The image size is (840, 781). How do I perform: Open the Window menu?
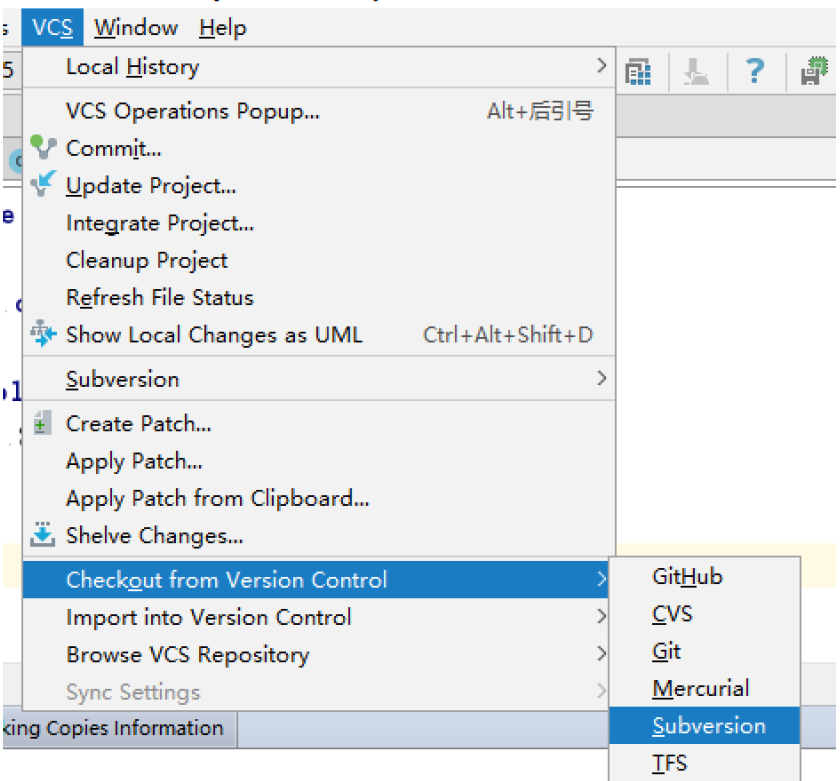pos(136,27)
